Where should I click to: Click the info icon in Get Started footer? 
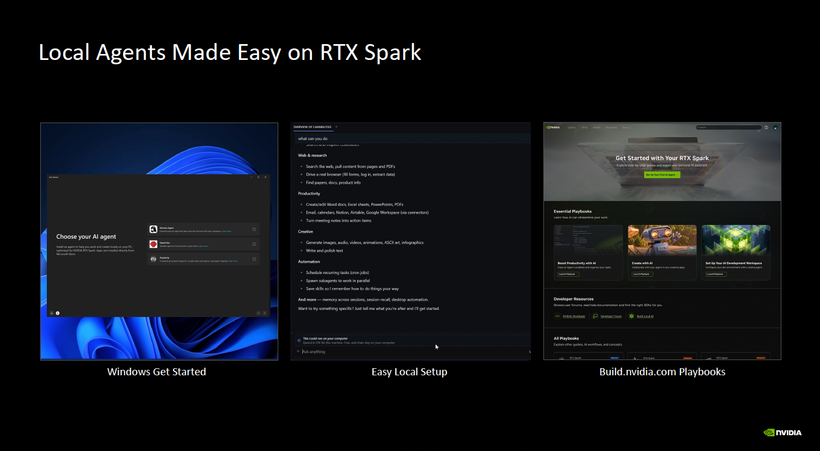[58, 313]
